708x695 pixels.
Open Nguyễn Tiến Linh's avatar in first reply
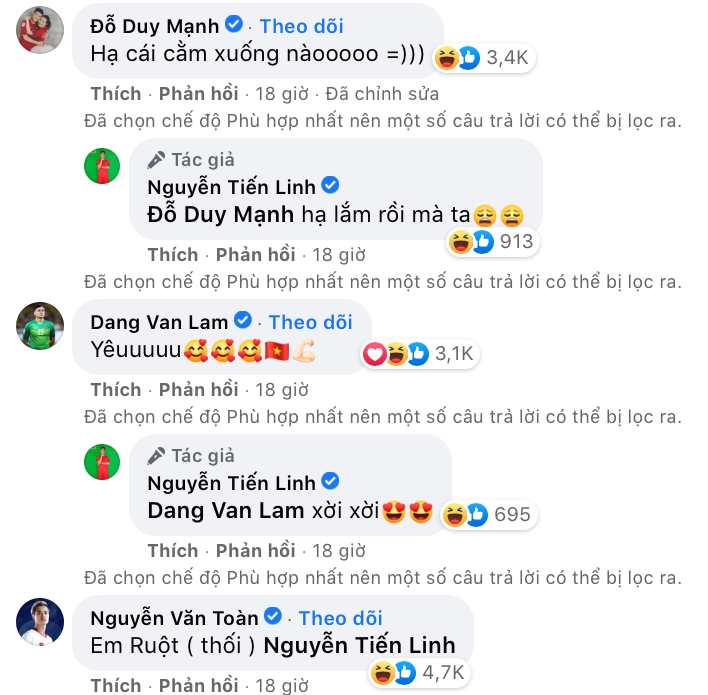tap(102, 166)
